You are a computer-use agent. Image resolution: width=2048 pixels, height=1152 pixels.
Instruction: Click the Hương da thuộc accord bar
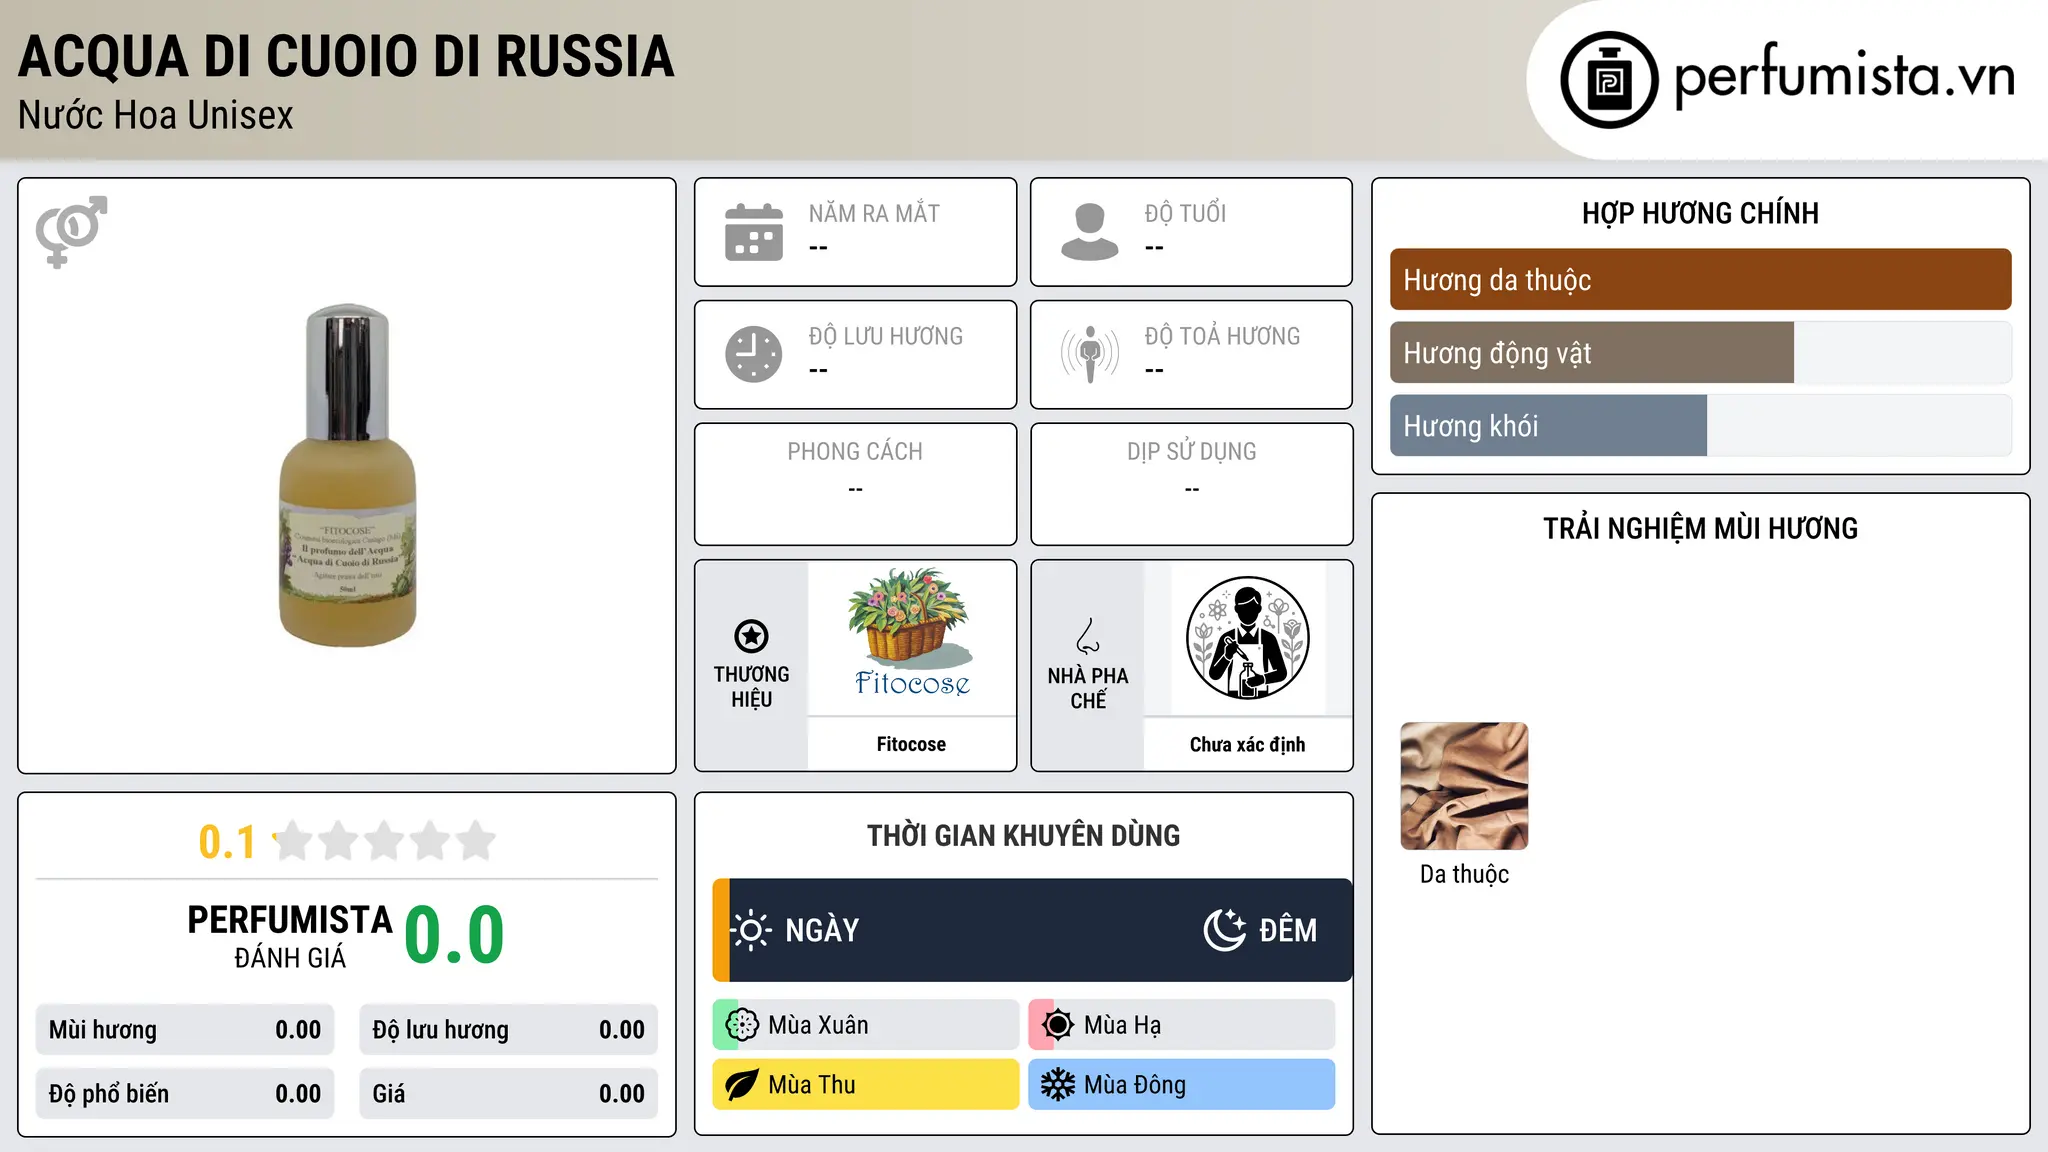tap(1700, 280)
